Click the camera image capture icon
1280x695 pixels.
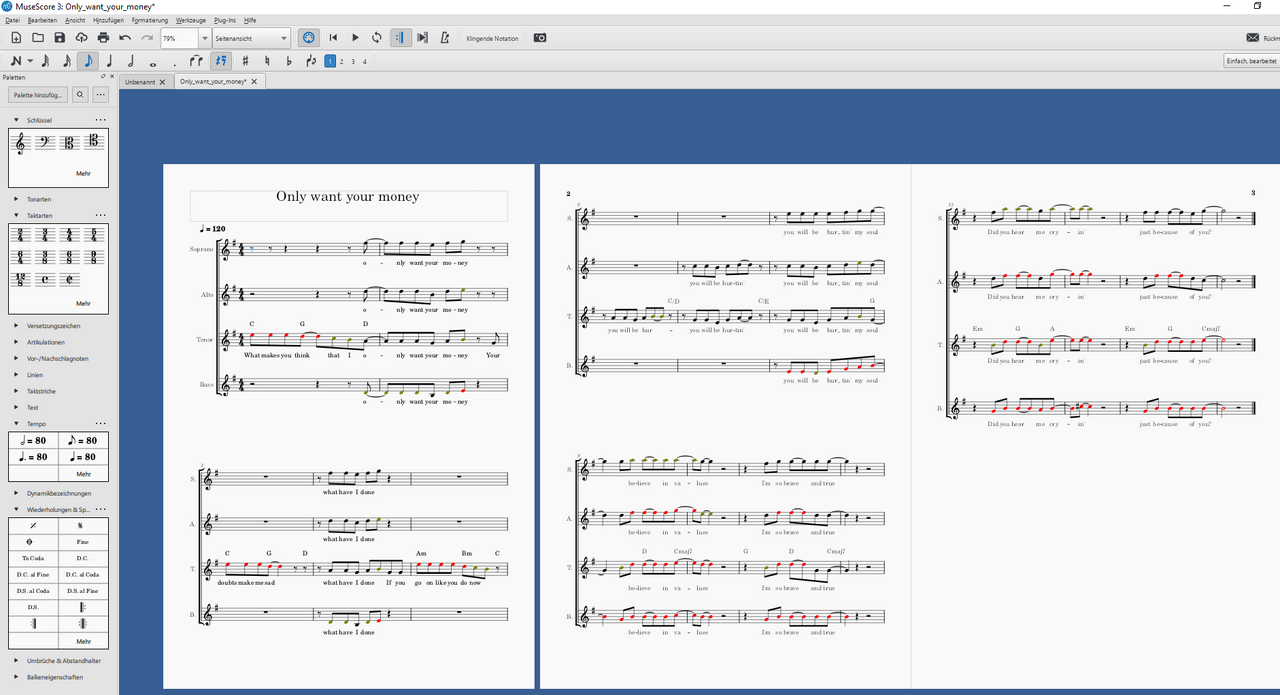click(x=540, y=38)
